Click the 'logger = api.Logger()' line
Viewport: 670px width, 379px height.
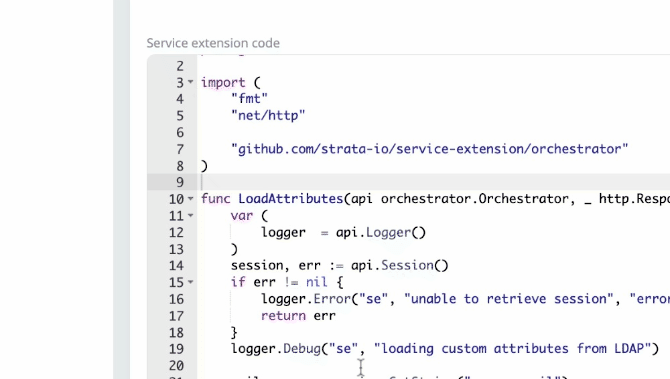tap(344, 232)
